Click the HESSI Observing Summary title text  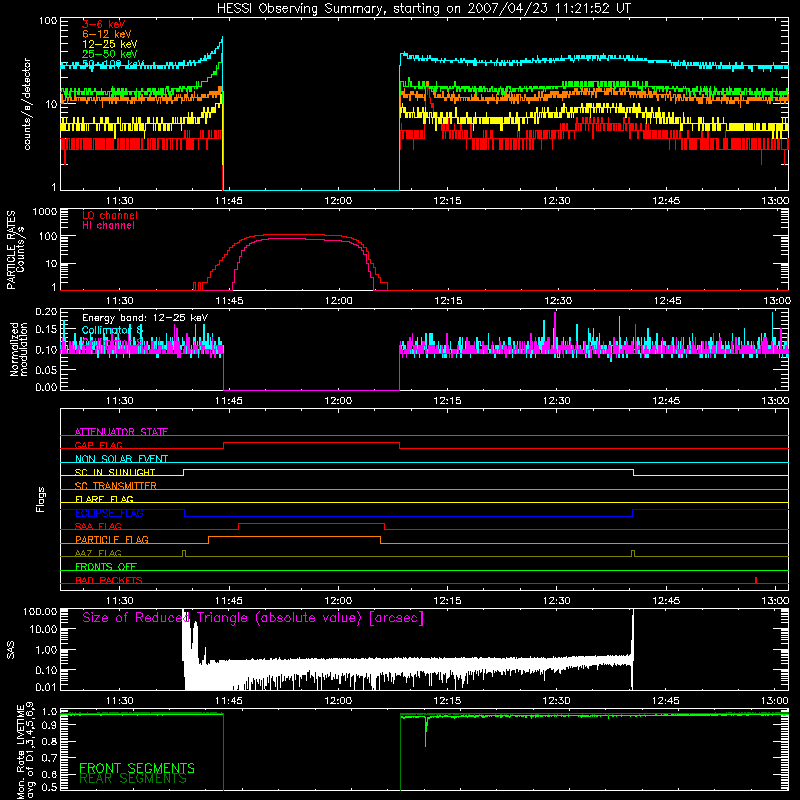coord(424,9)
